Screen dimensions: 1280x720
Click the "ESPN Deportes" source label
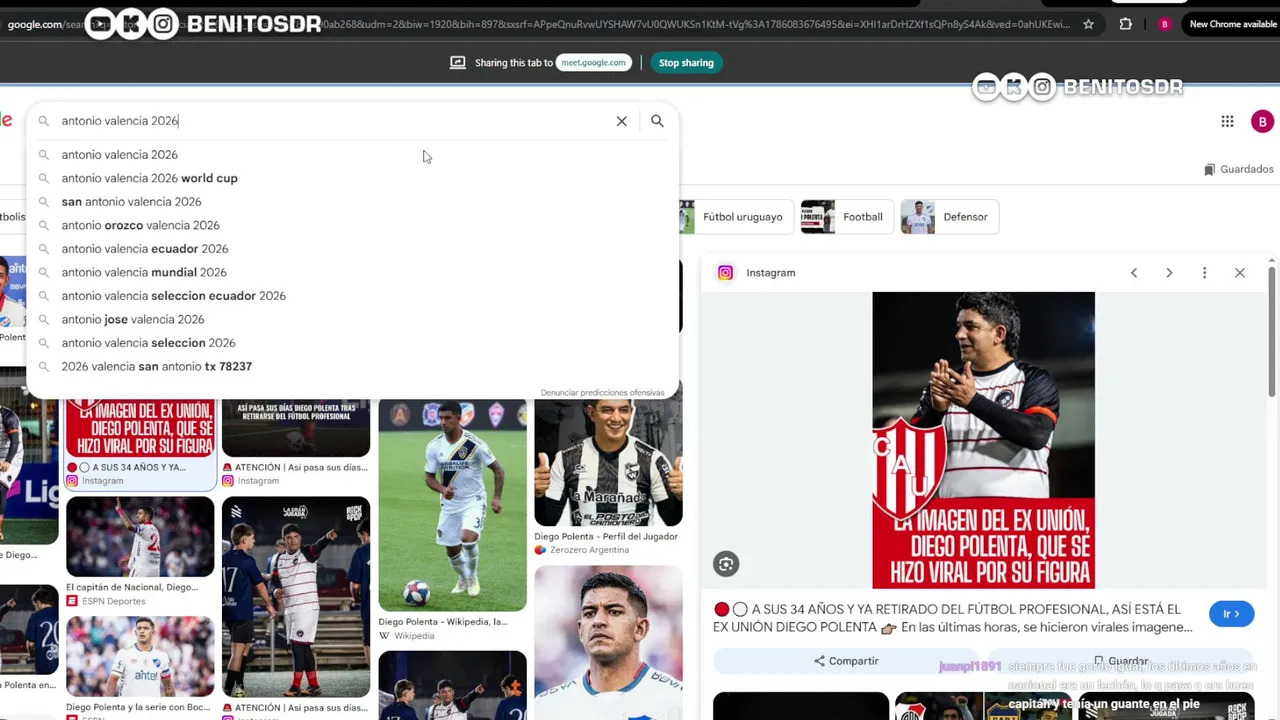click(x=113, y=601)
